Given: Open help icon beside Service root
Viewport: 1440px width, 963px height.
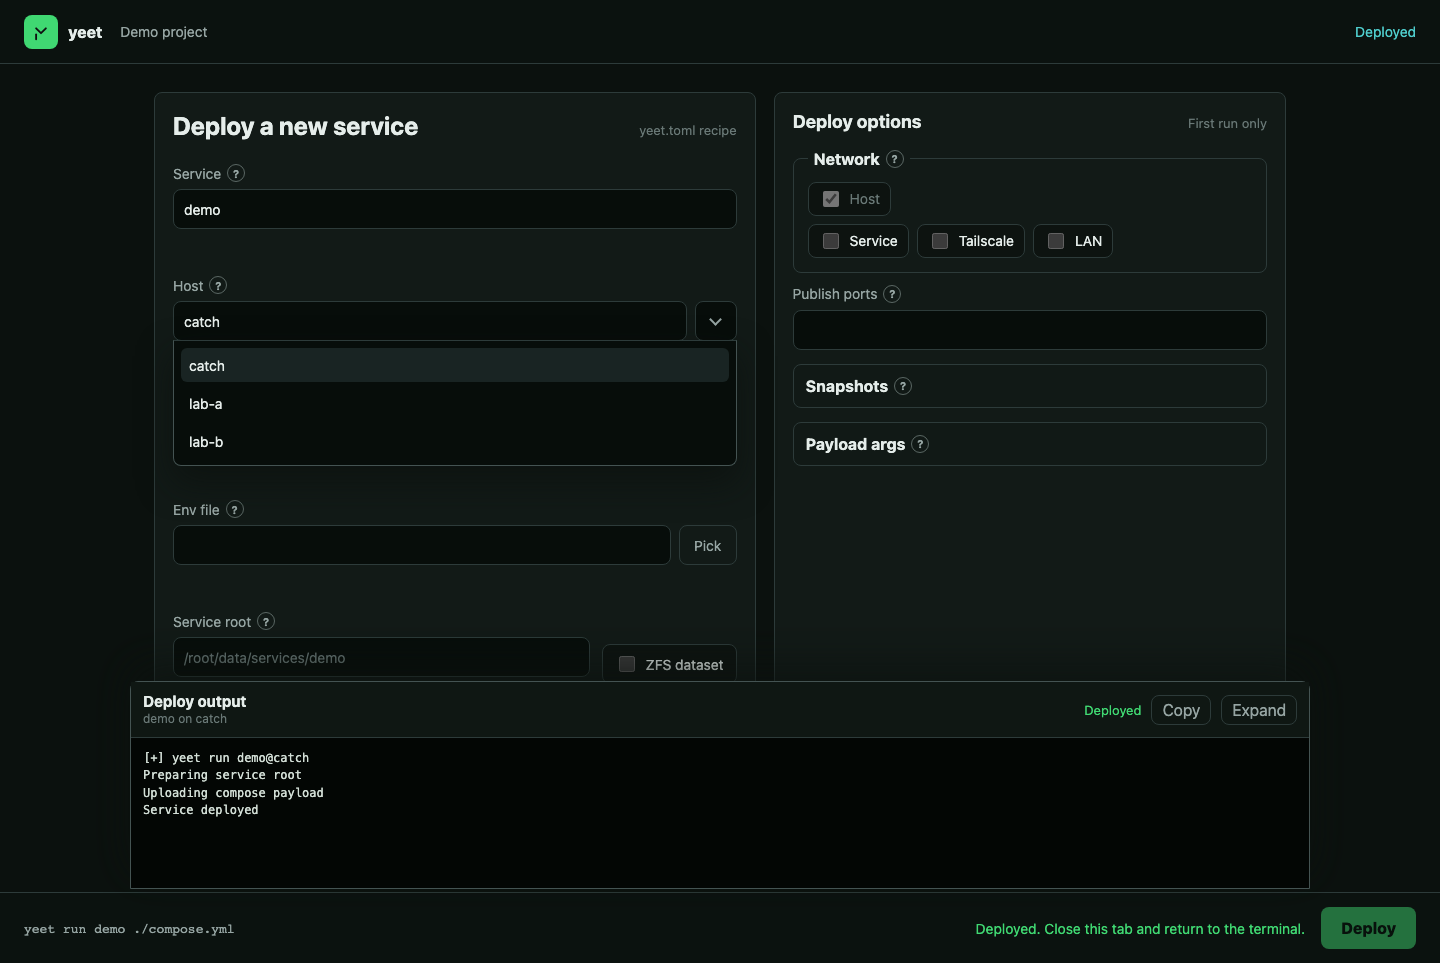Looking at the screenshot, I should [266, 621].
